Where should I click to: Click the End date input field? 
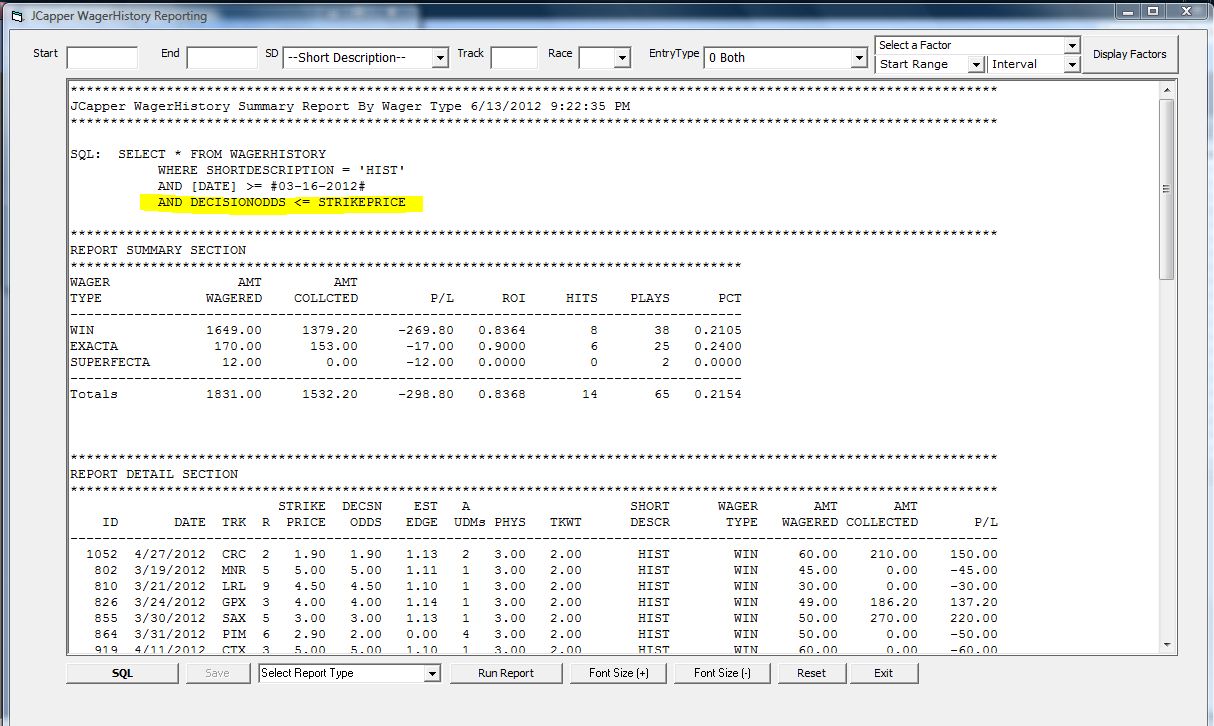[222, 57]
